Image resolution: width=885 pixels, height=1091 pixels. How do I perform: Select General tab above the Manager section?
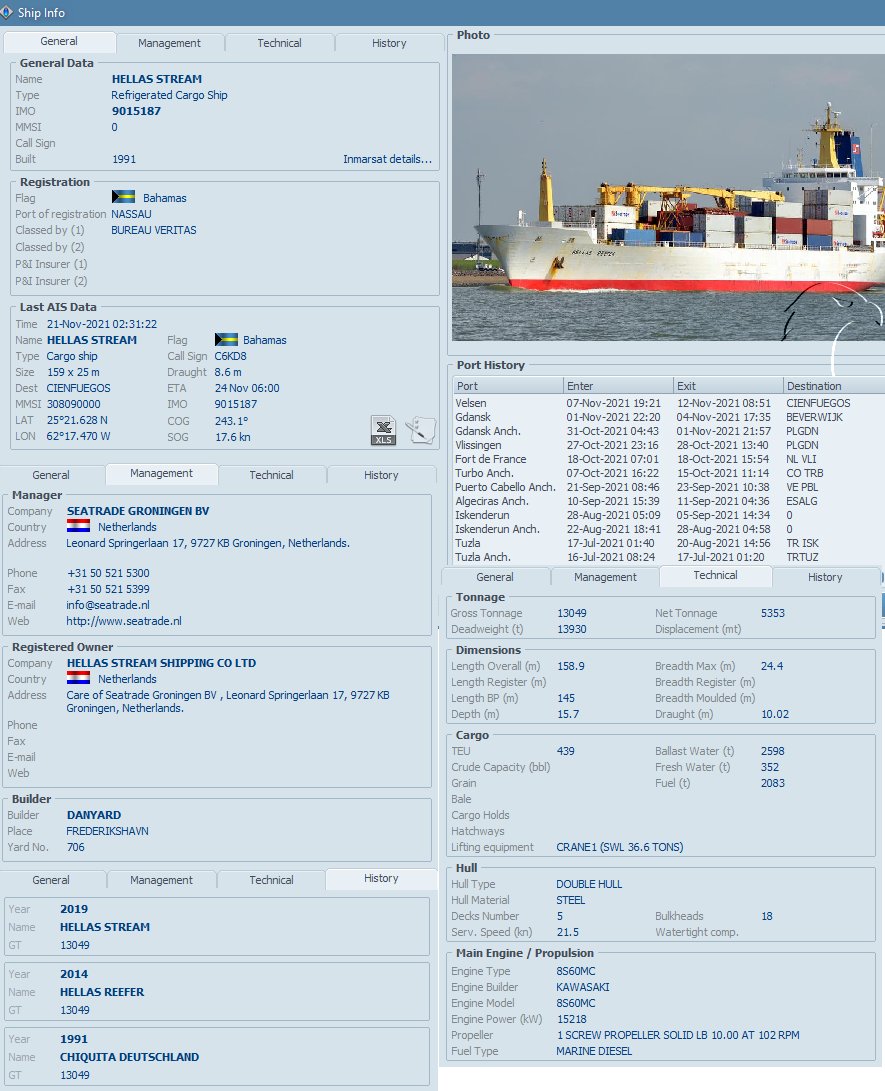(51, 475)
